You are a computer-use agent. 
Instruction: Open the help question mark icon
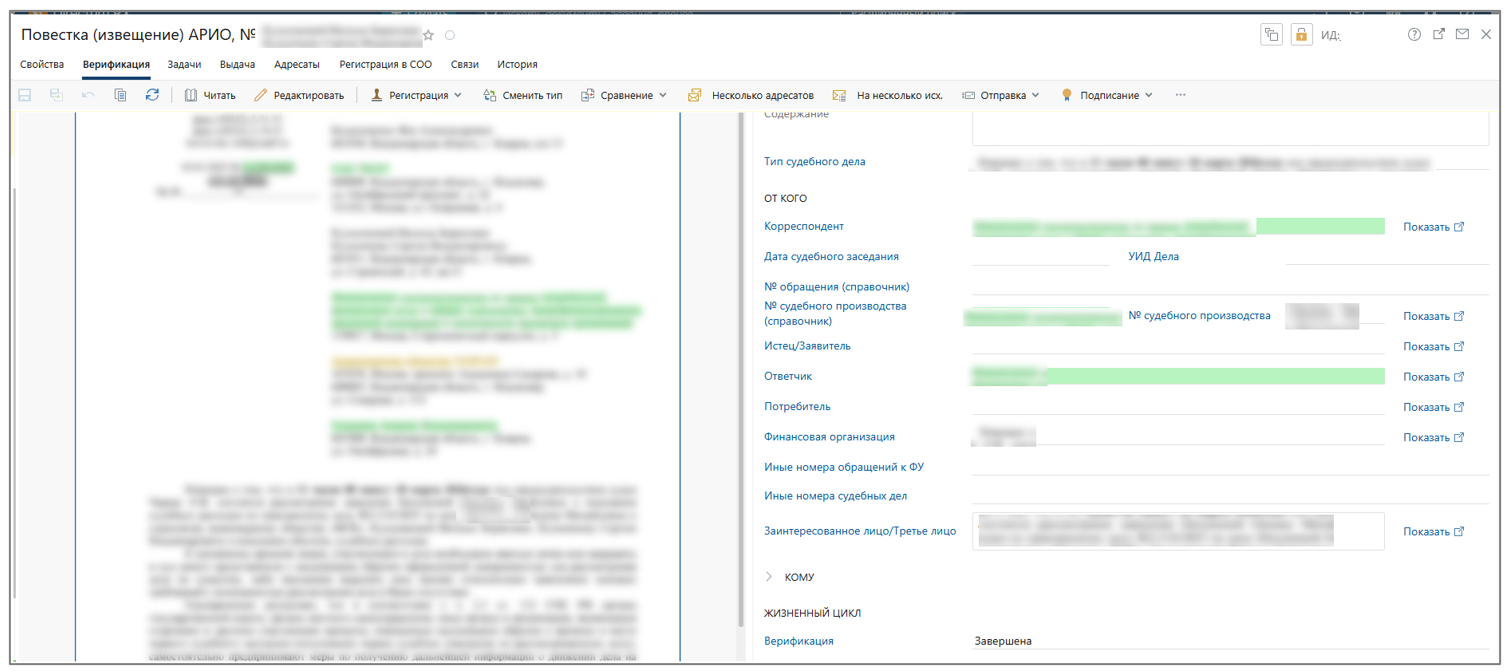tap(1414, 35)
